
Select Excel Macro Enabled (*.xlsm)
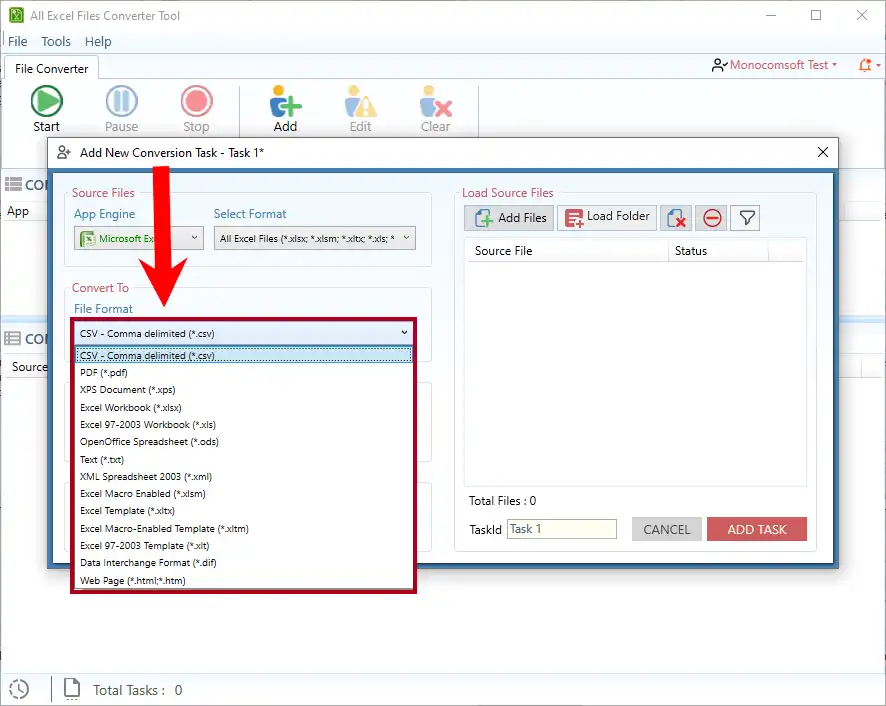point(244,493)
